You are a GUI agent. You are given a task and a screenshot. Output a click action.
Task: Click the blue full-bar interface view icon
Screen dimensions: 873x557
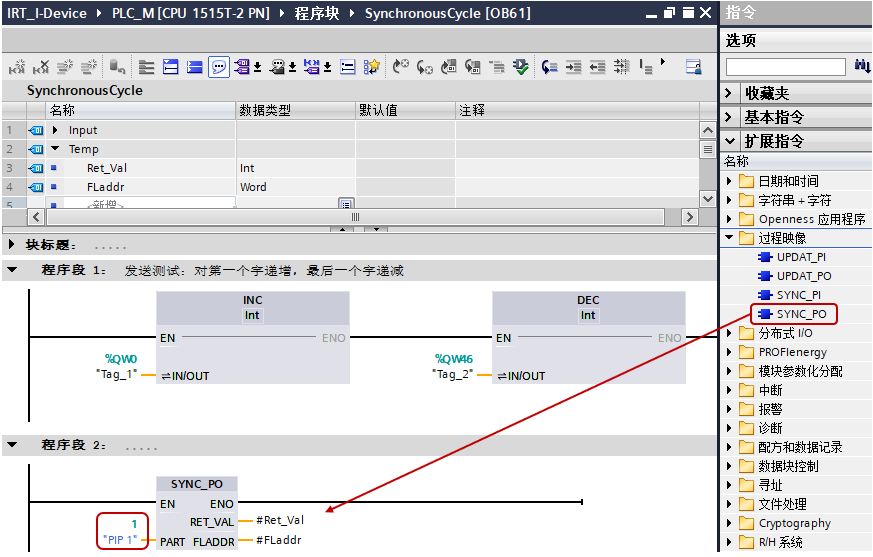click(194, 67)
